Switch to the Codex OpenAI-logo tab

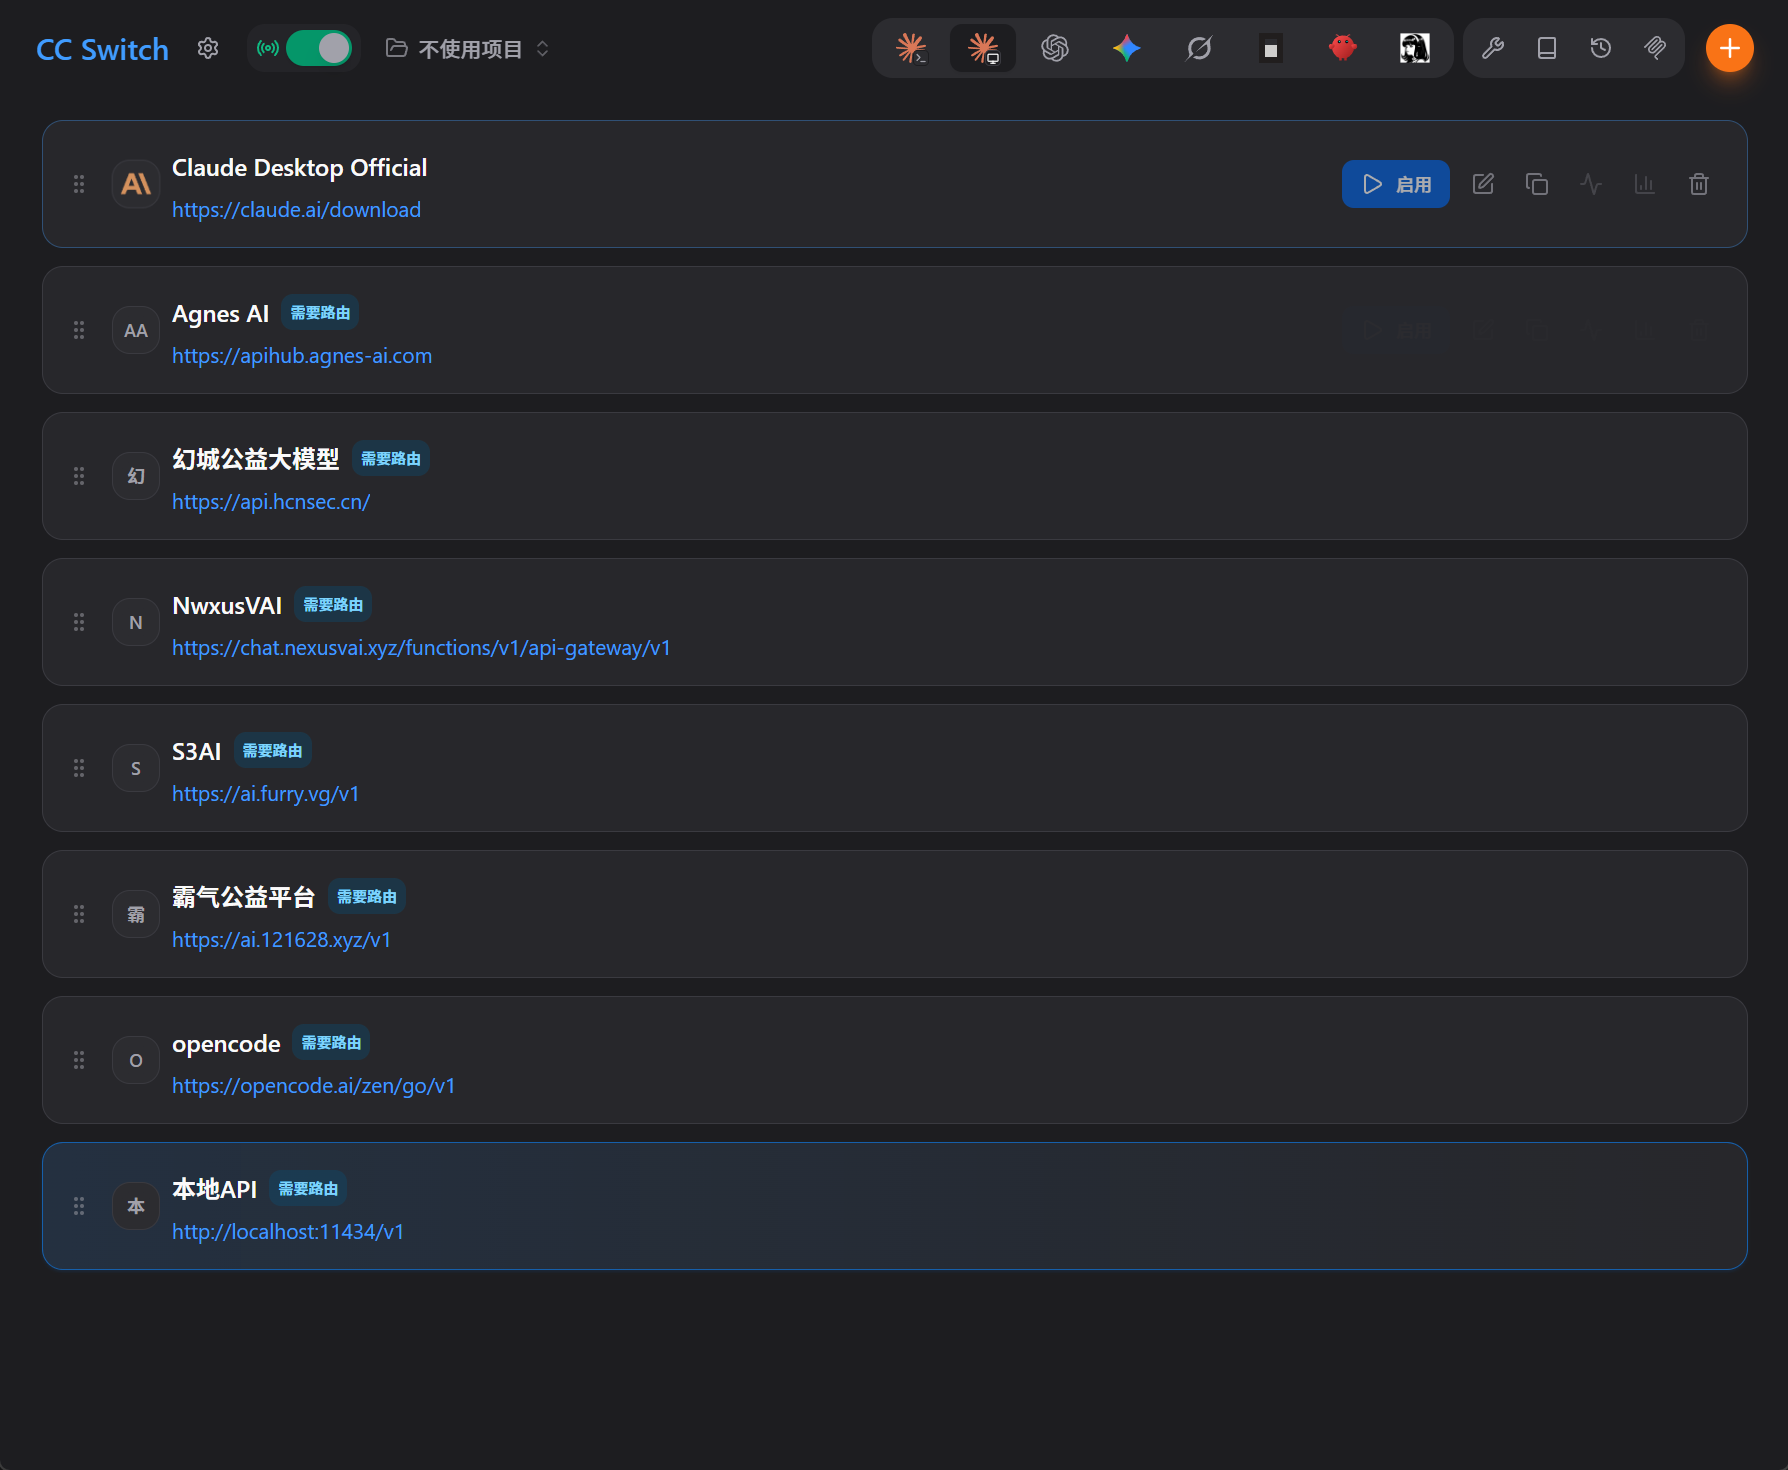tap(1055, 48)
